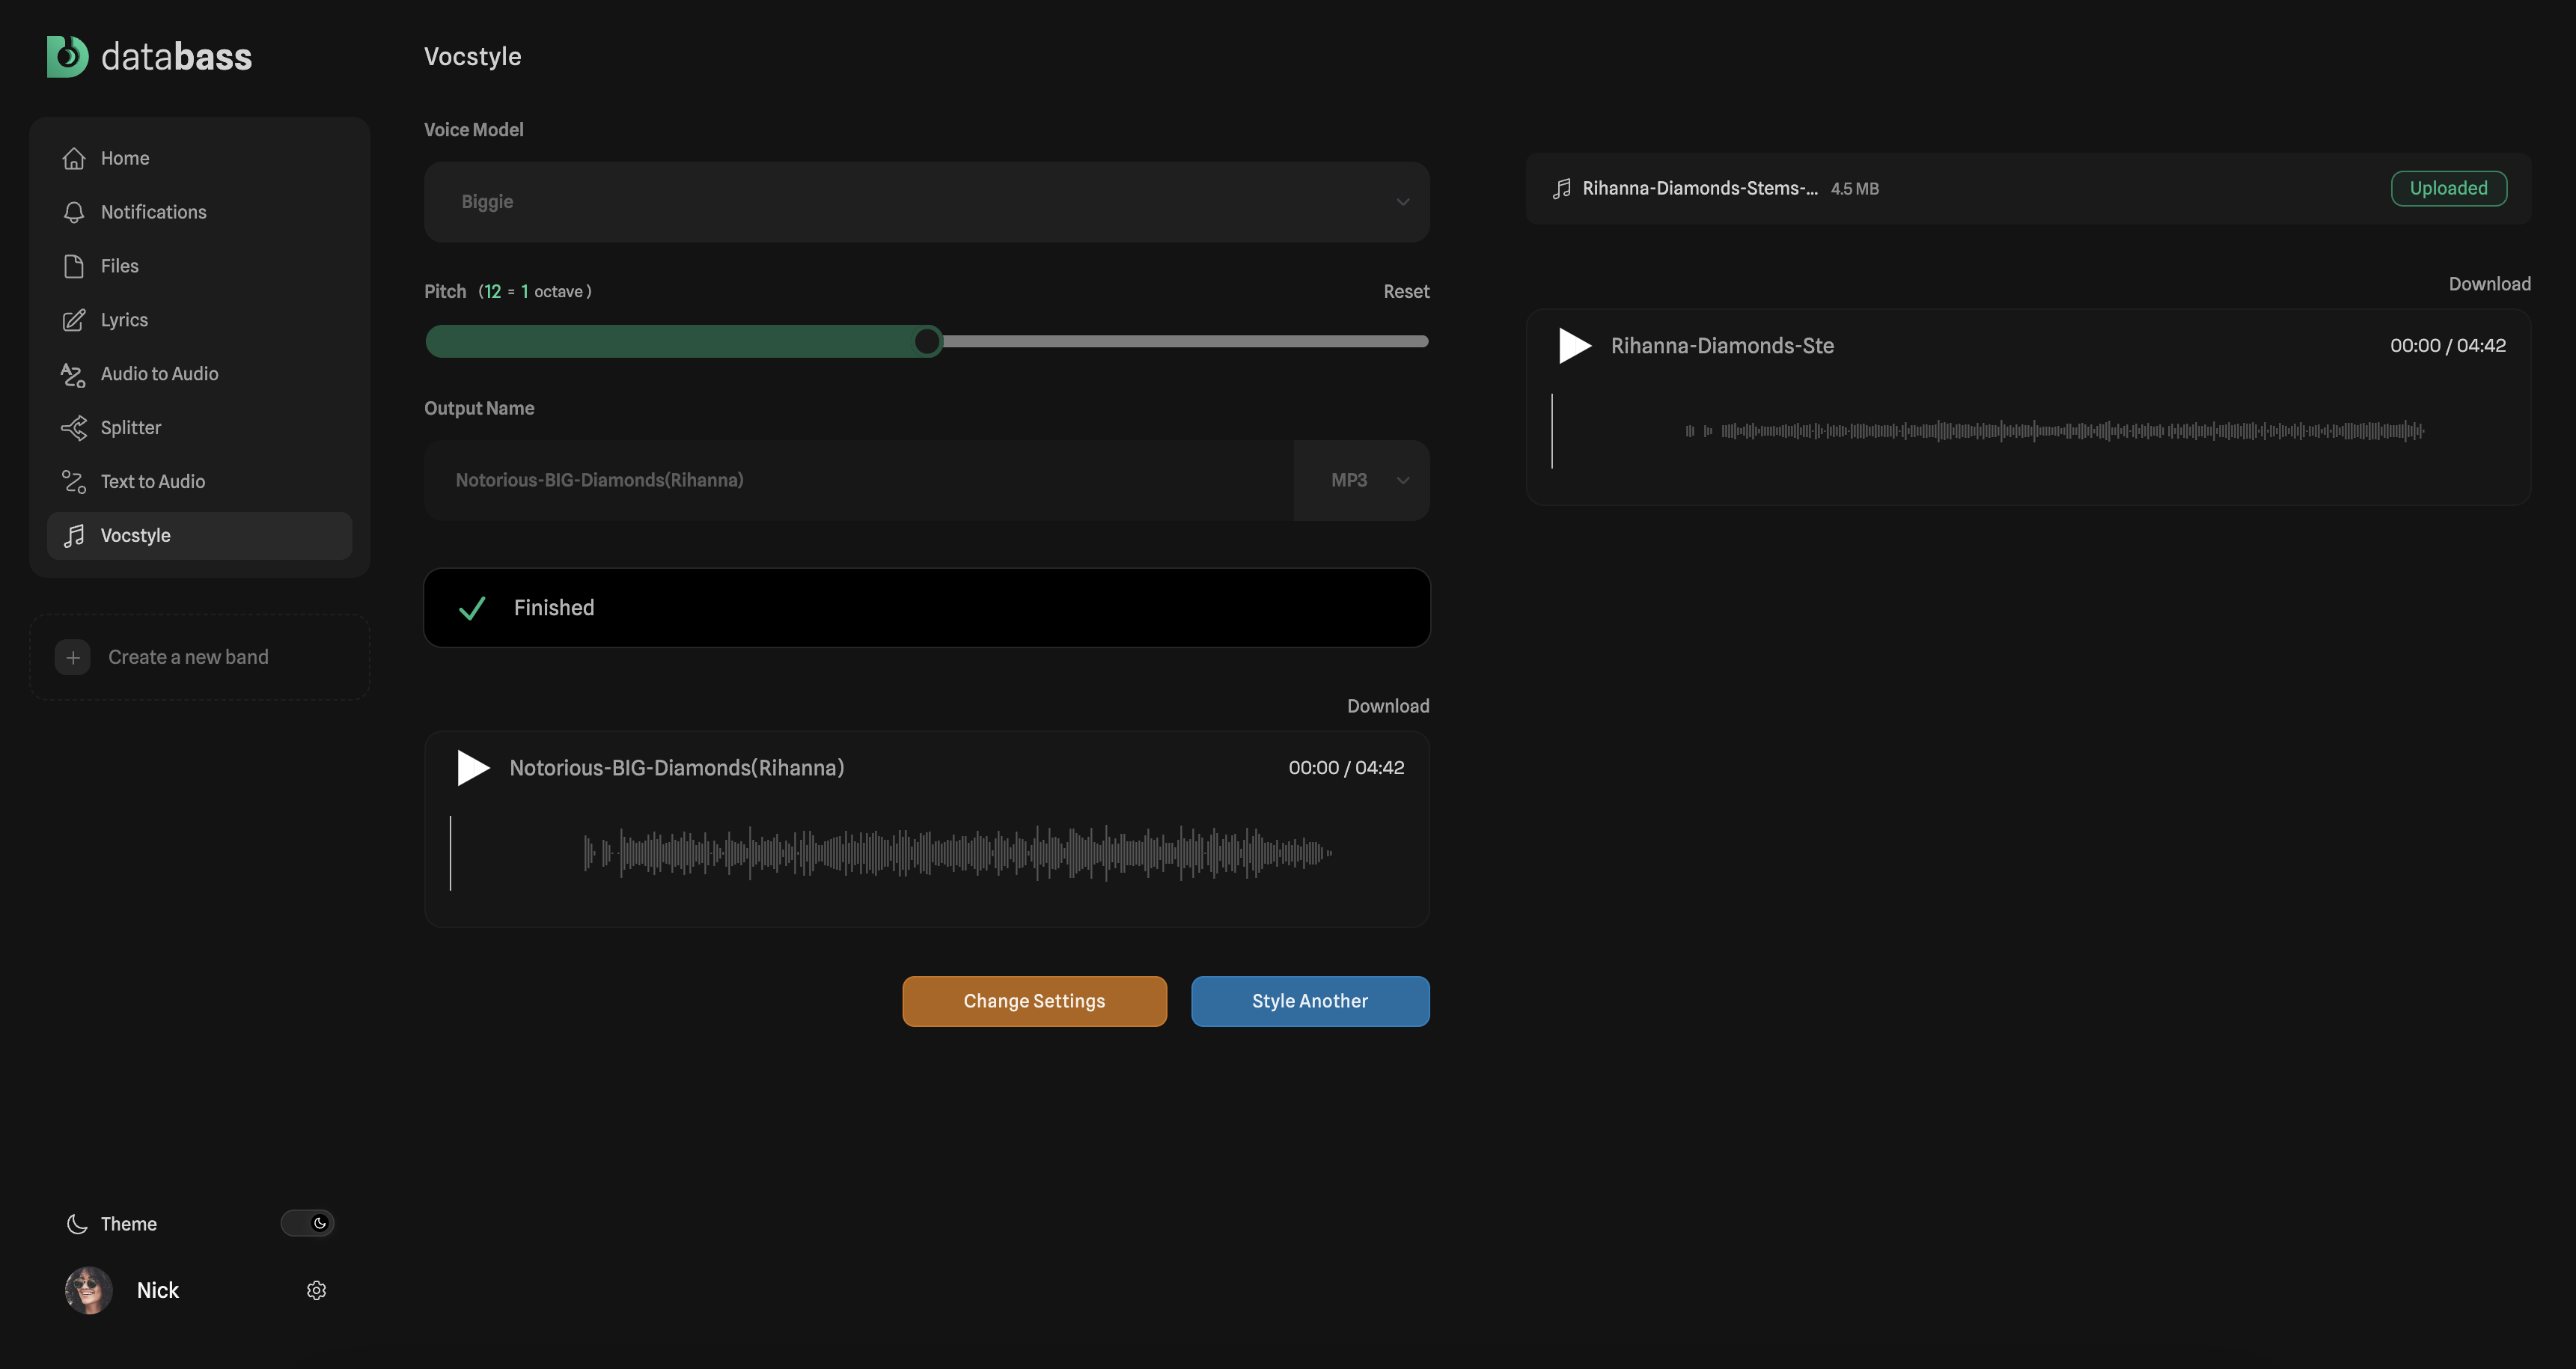Play the Rihanna-Diamonds-Ste source track
This screenshot has height=1369, width=2576.
click(x=1575, y=346)
